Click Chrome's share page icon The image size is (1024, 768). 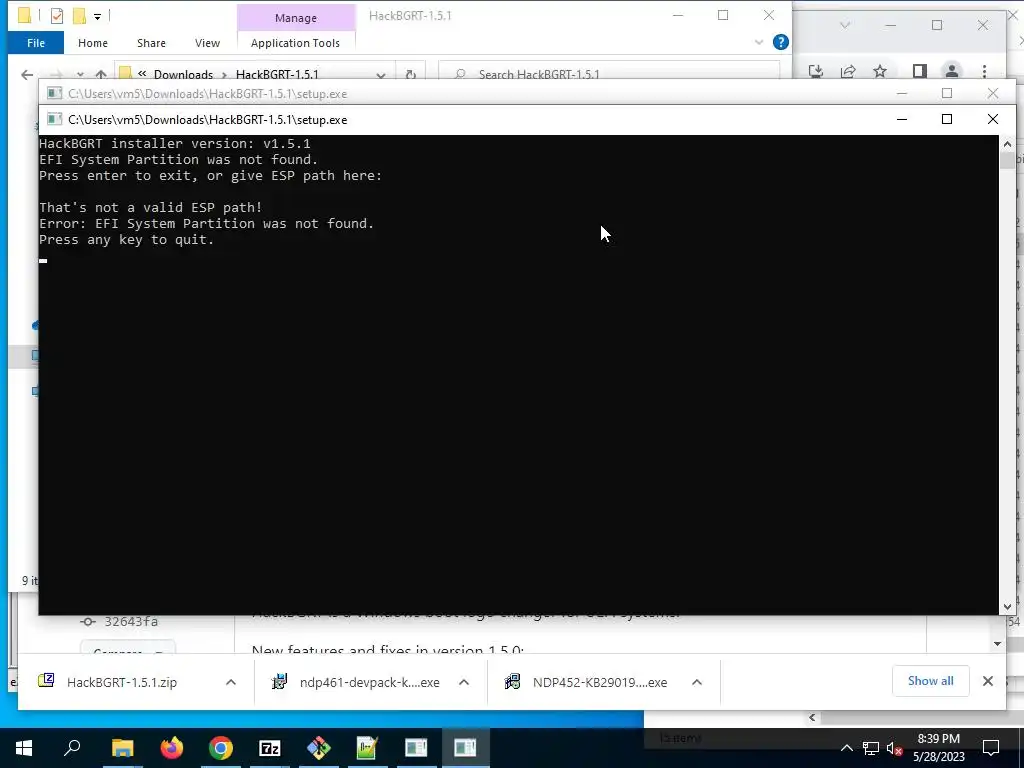[x=848, y=71]
